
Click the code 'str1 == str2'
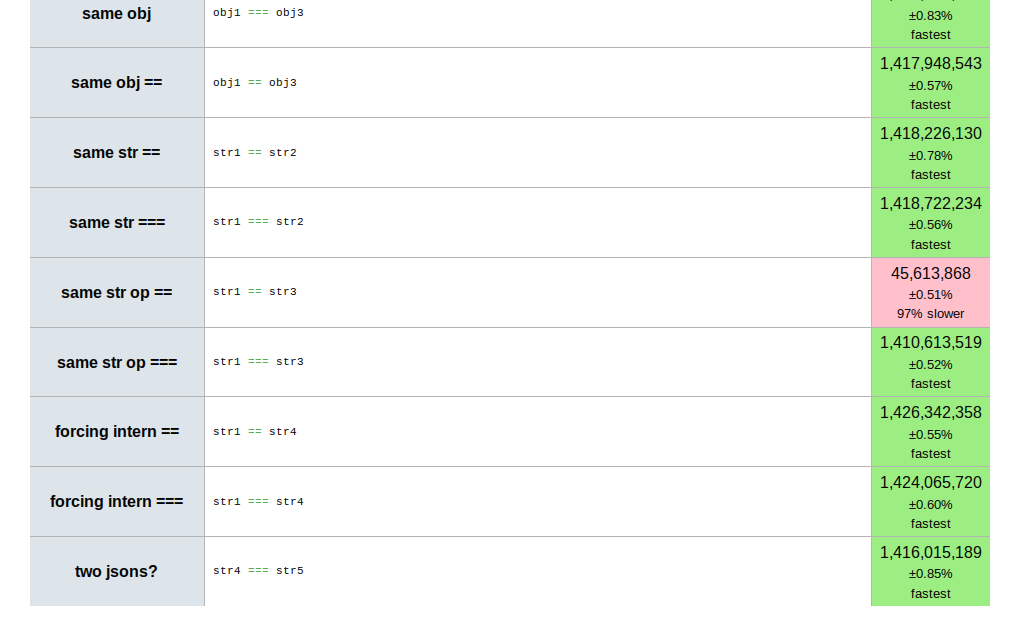(254, 153)
